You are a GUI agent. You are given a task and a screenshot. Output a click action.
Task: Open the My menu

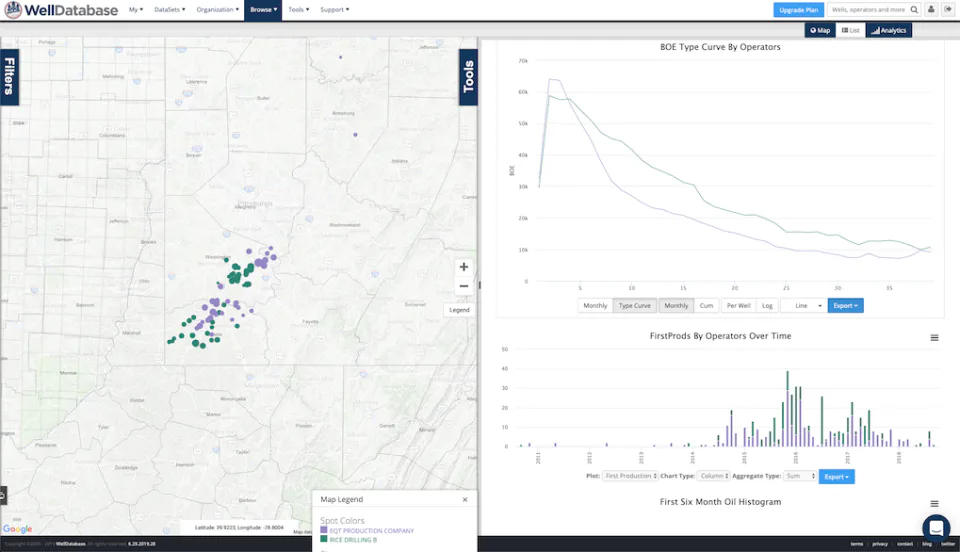pos(136,10)
